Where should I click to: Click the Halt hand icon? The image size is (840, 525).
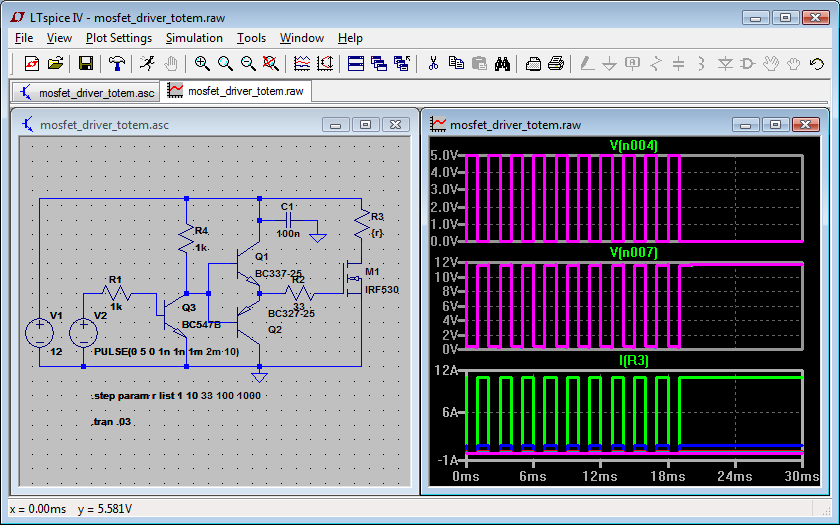pos(170,64)
